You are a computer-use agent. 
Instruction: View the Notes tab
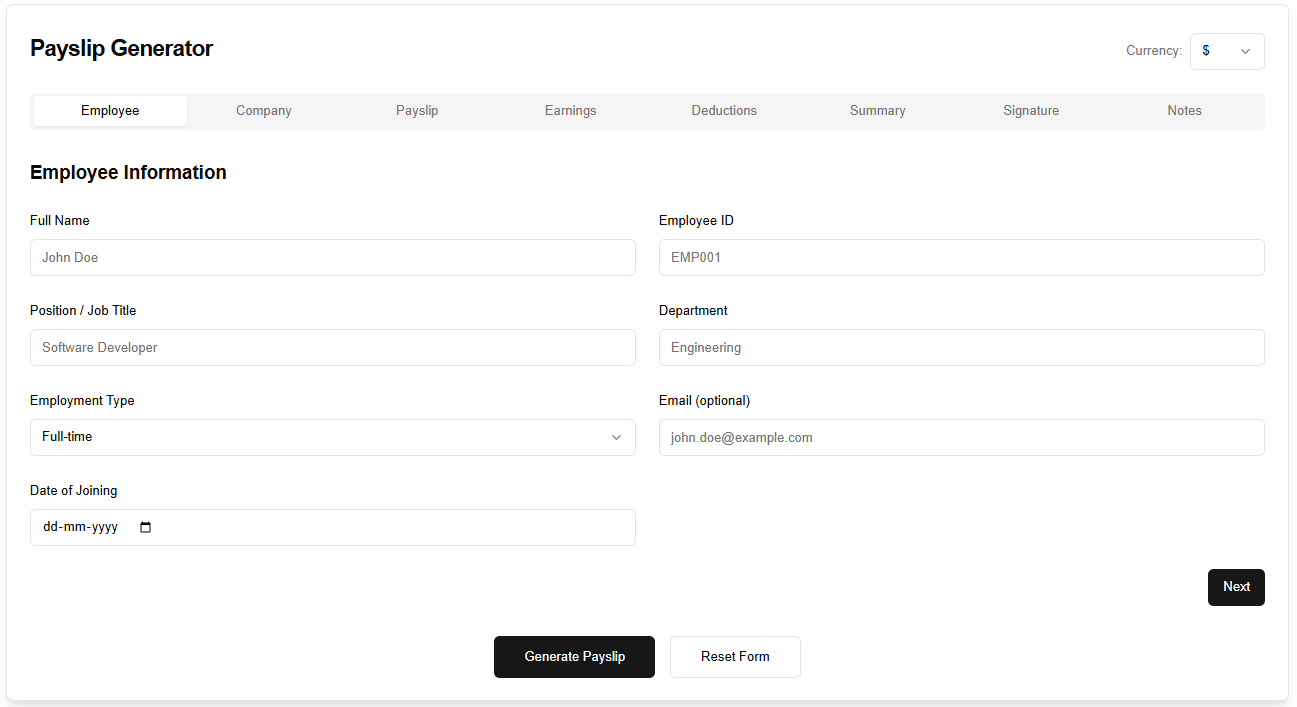(1184, 110)
